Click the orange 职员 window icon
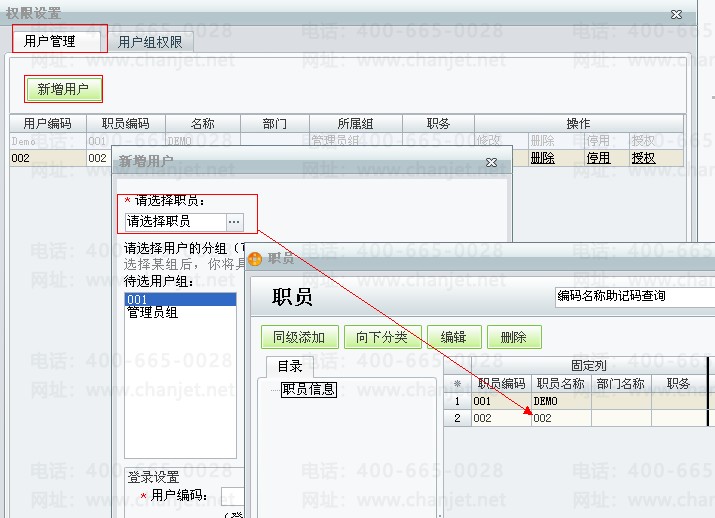Image resolution: width=715 pixels, height=518 pixels. tap(256, 258)
